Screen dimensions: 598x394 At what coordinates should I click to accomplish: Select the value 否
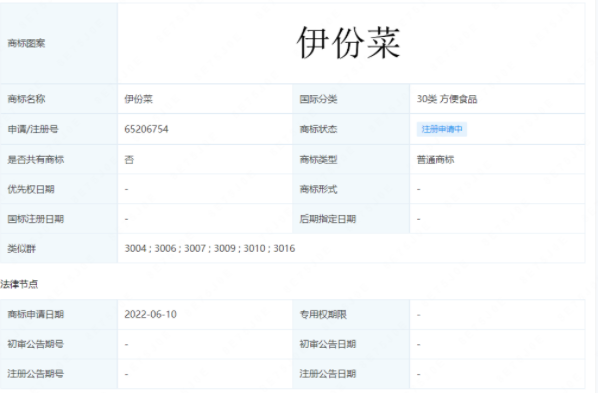tap(129, 159)
